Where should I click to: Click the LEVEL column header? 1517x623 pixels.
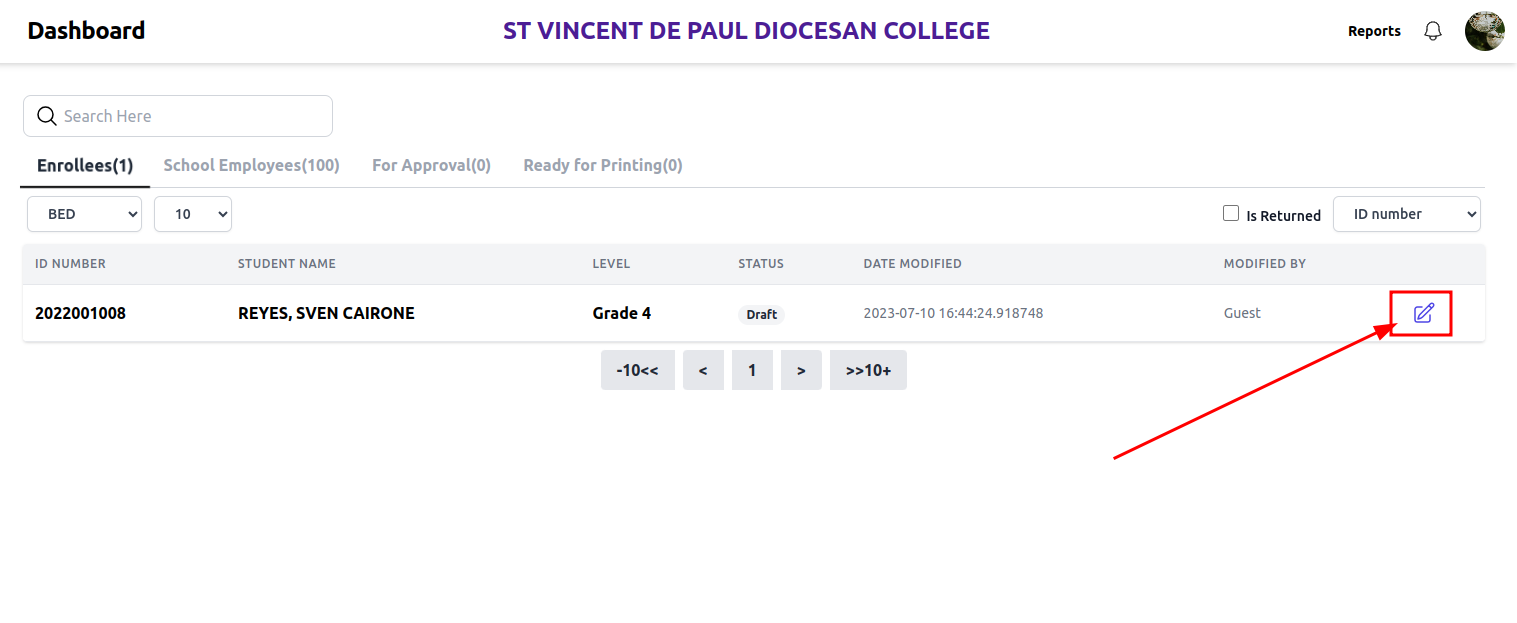[x=611, y=264]
